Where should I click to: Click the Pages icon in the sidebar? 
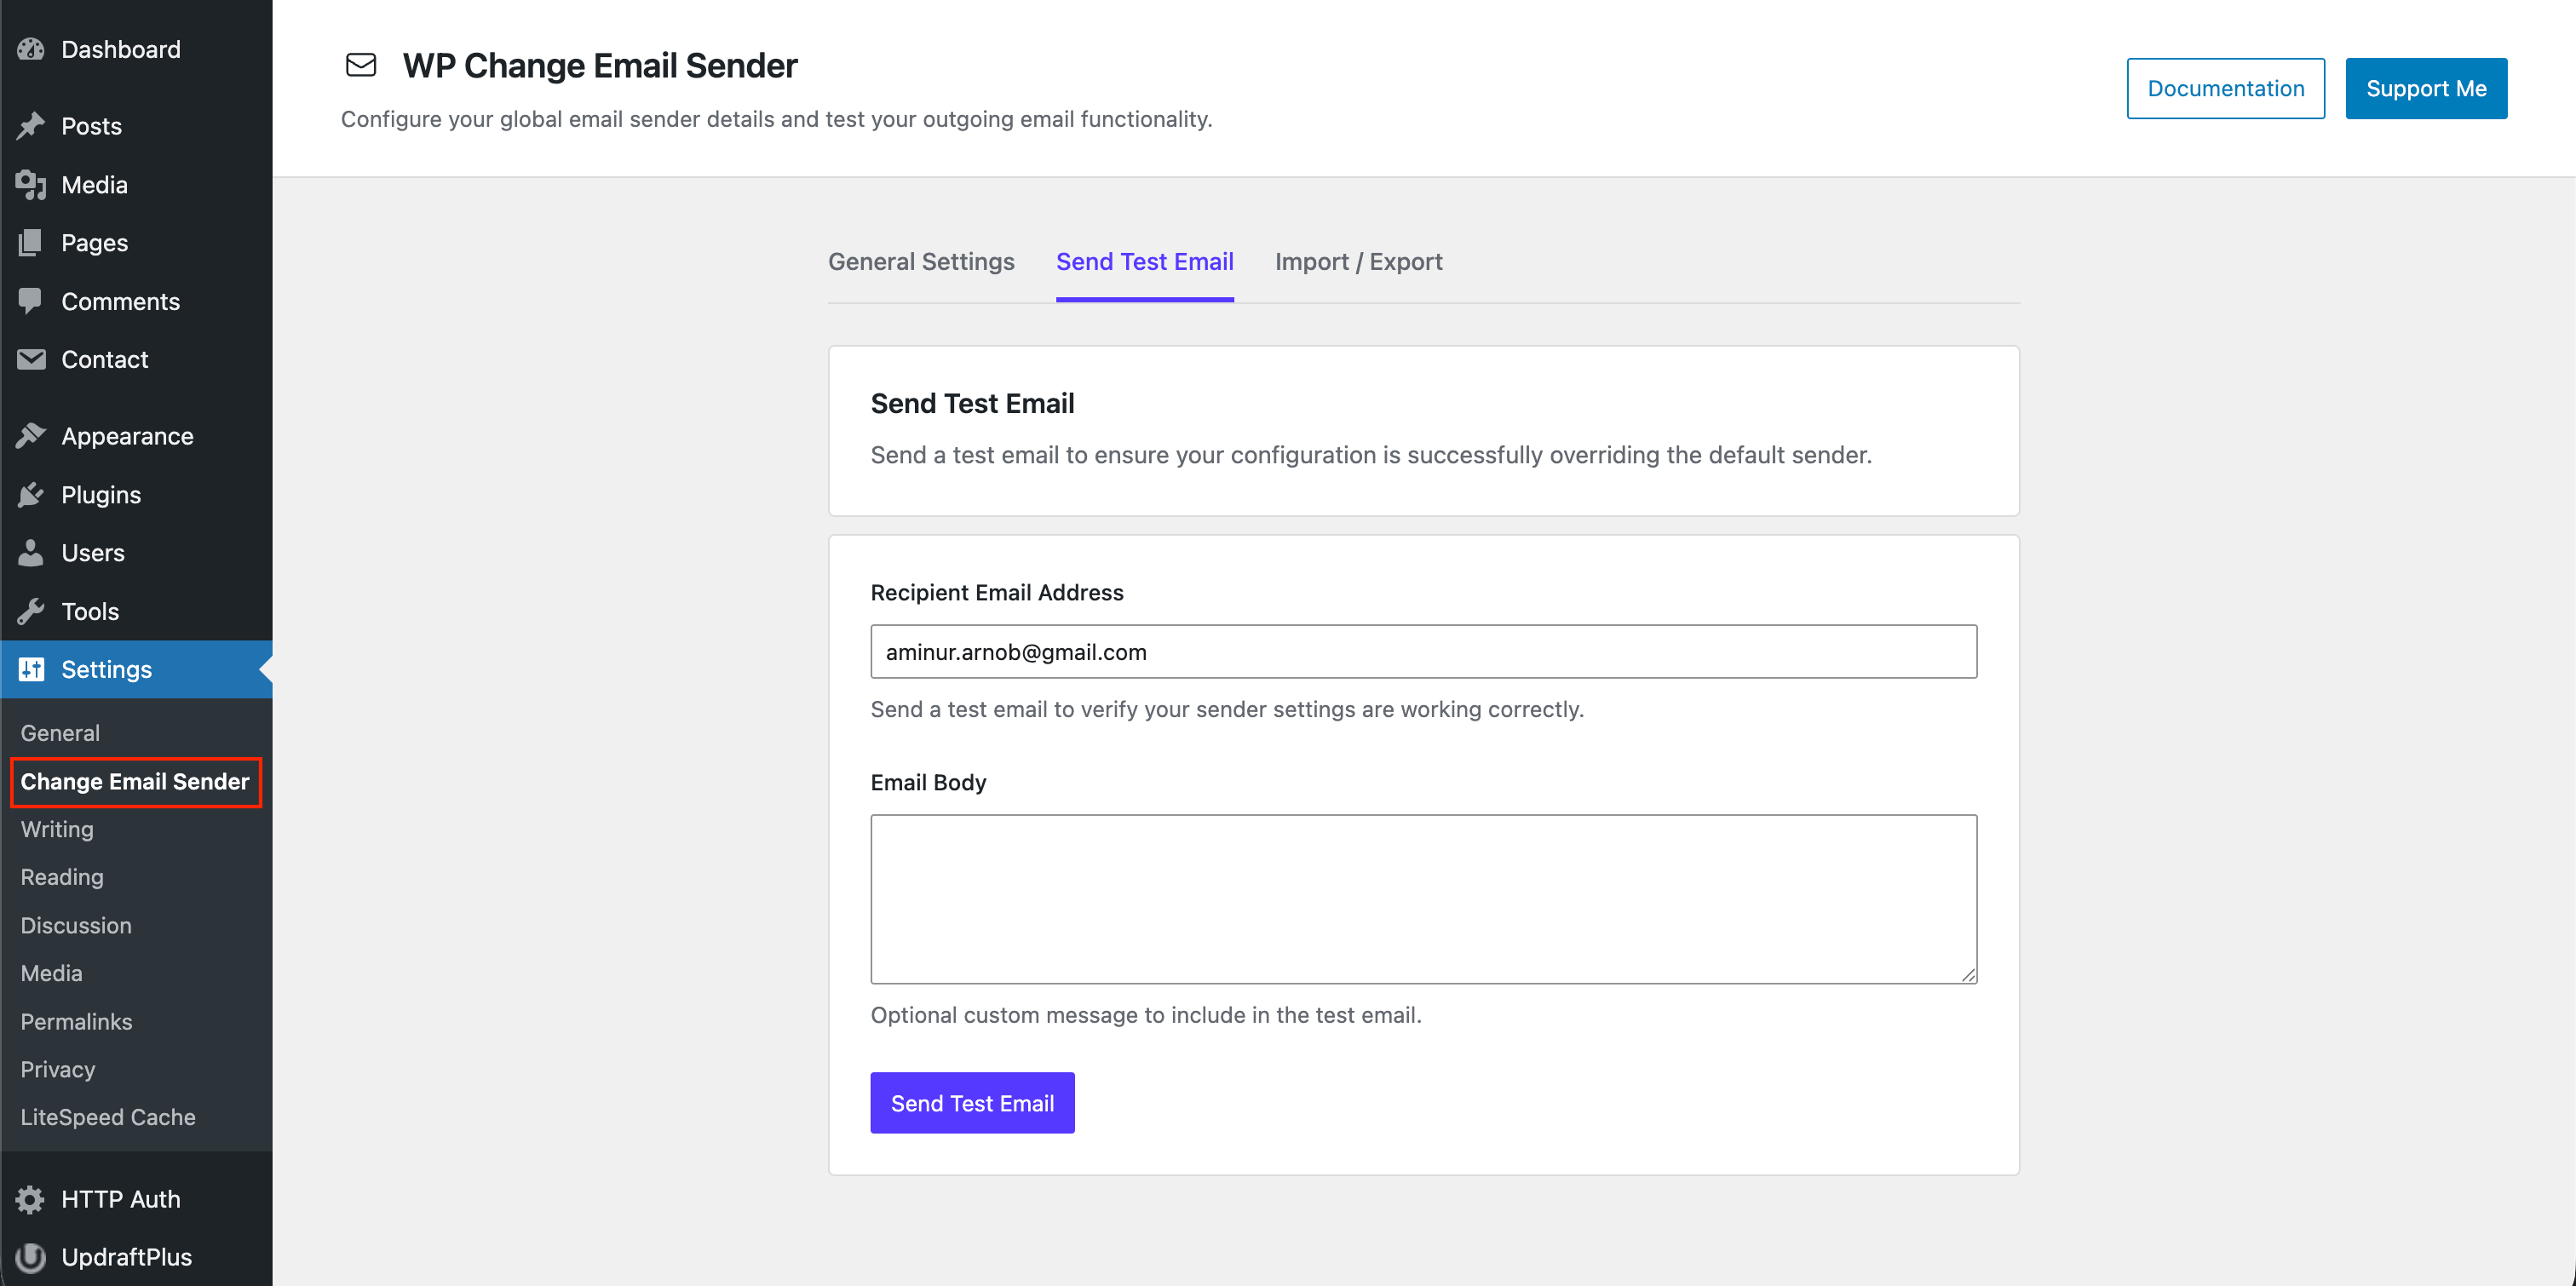point(31,242)
